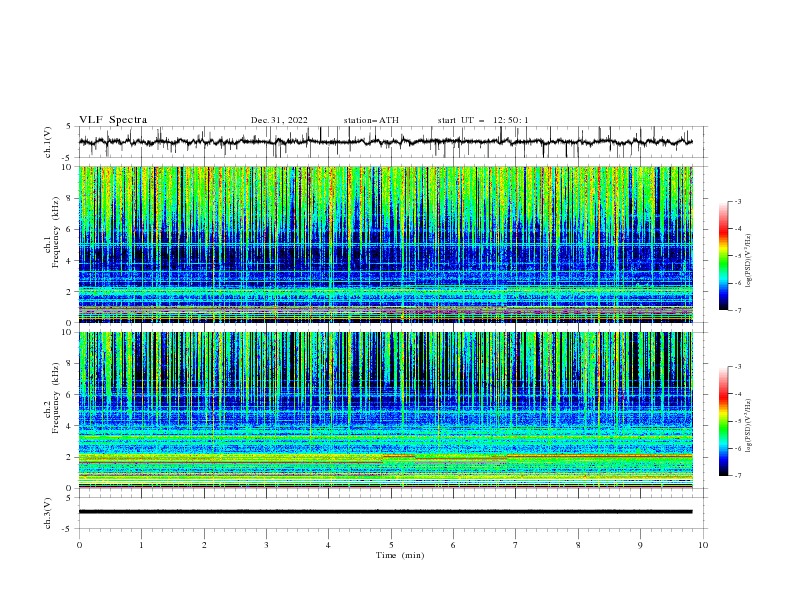
Task: Click the ch.3 flat voltage trace
Action: click(x=385, y=512)
